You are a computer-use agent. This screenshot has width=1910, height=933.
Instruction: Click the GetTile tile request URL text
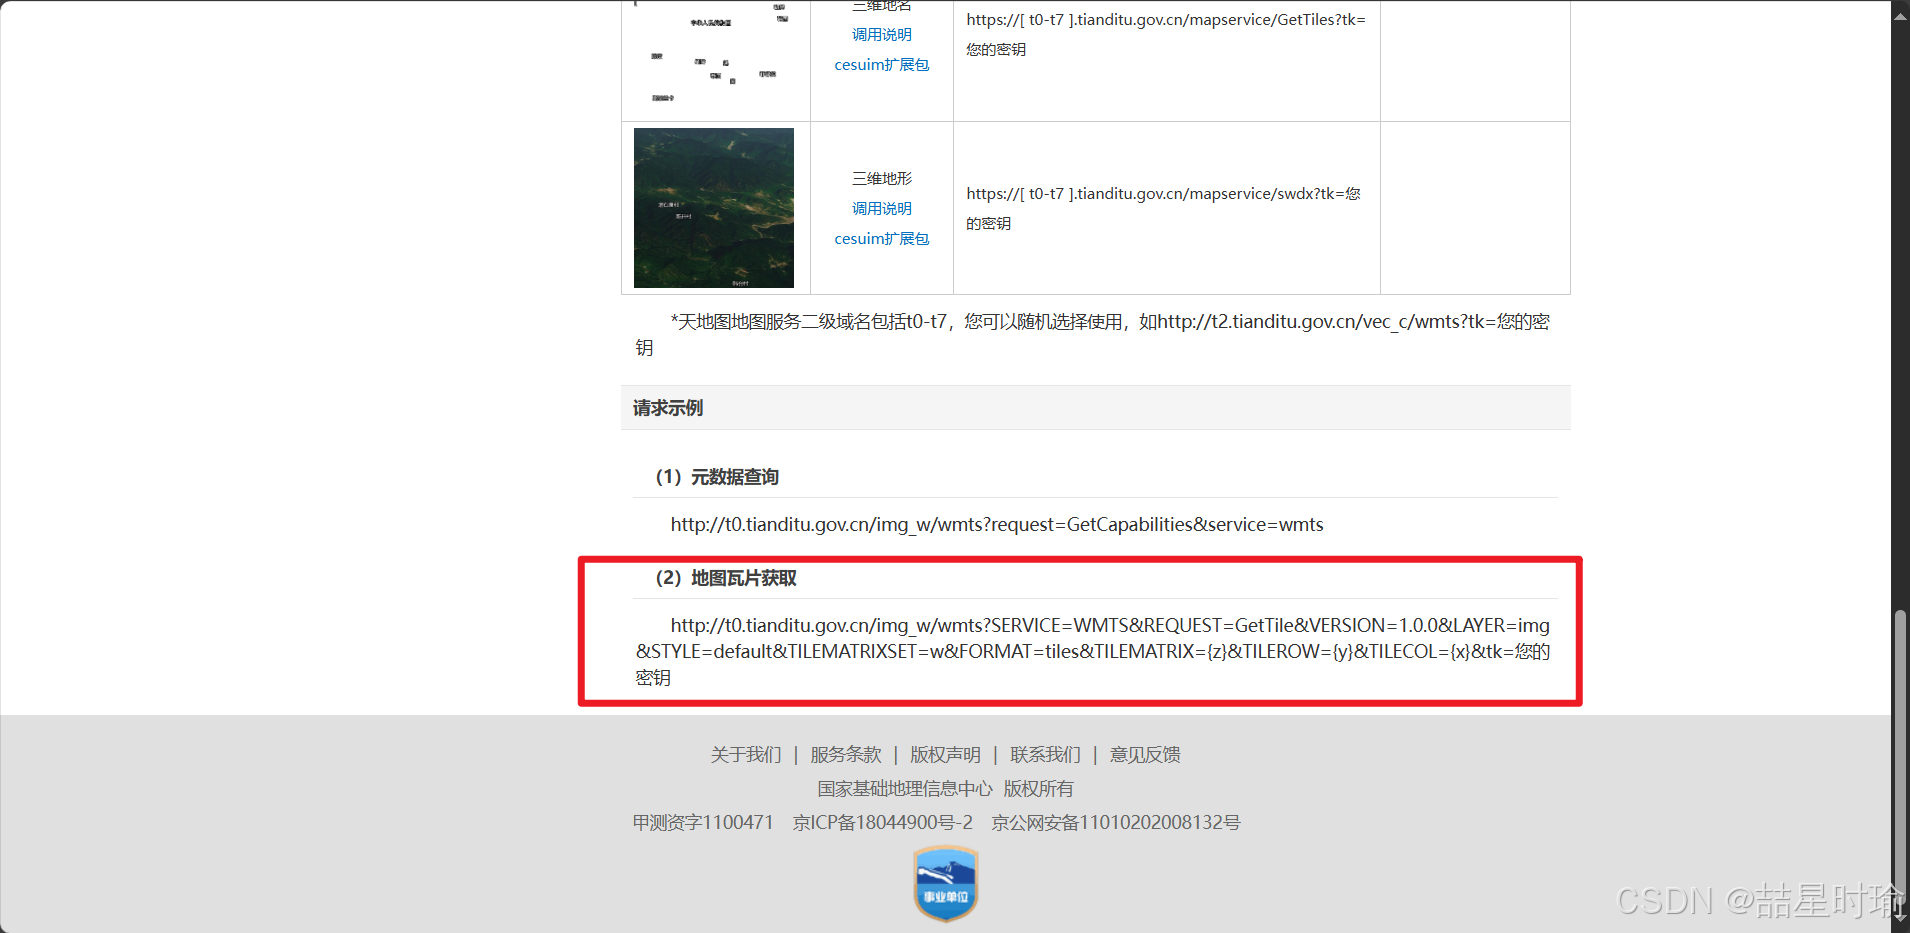tap(1093, 651)
